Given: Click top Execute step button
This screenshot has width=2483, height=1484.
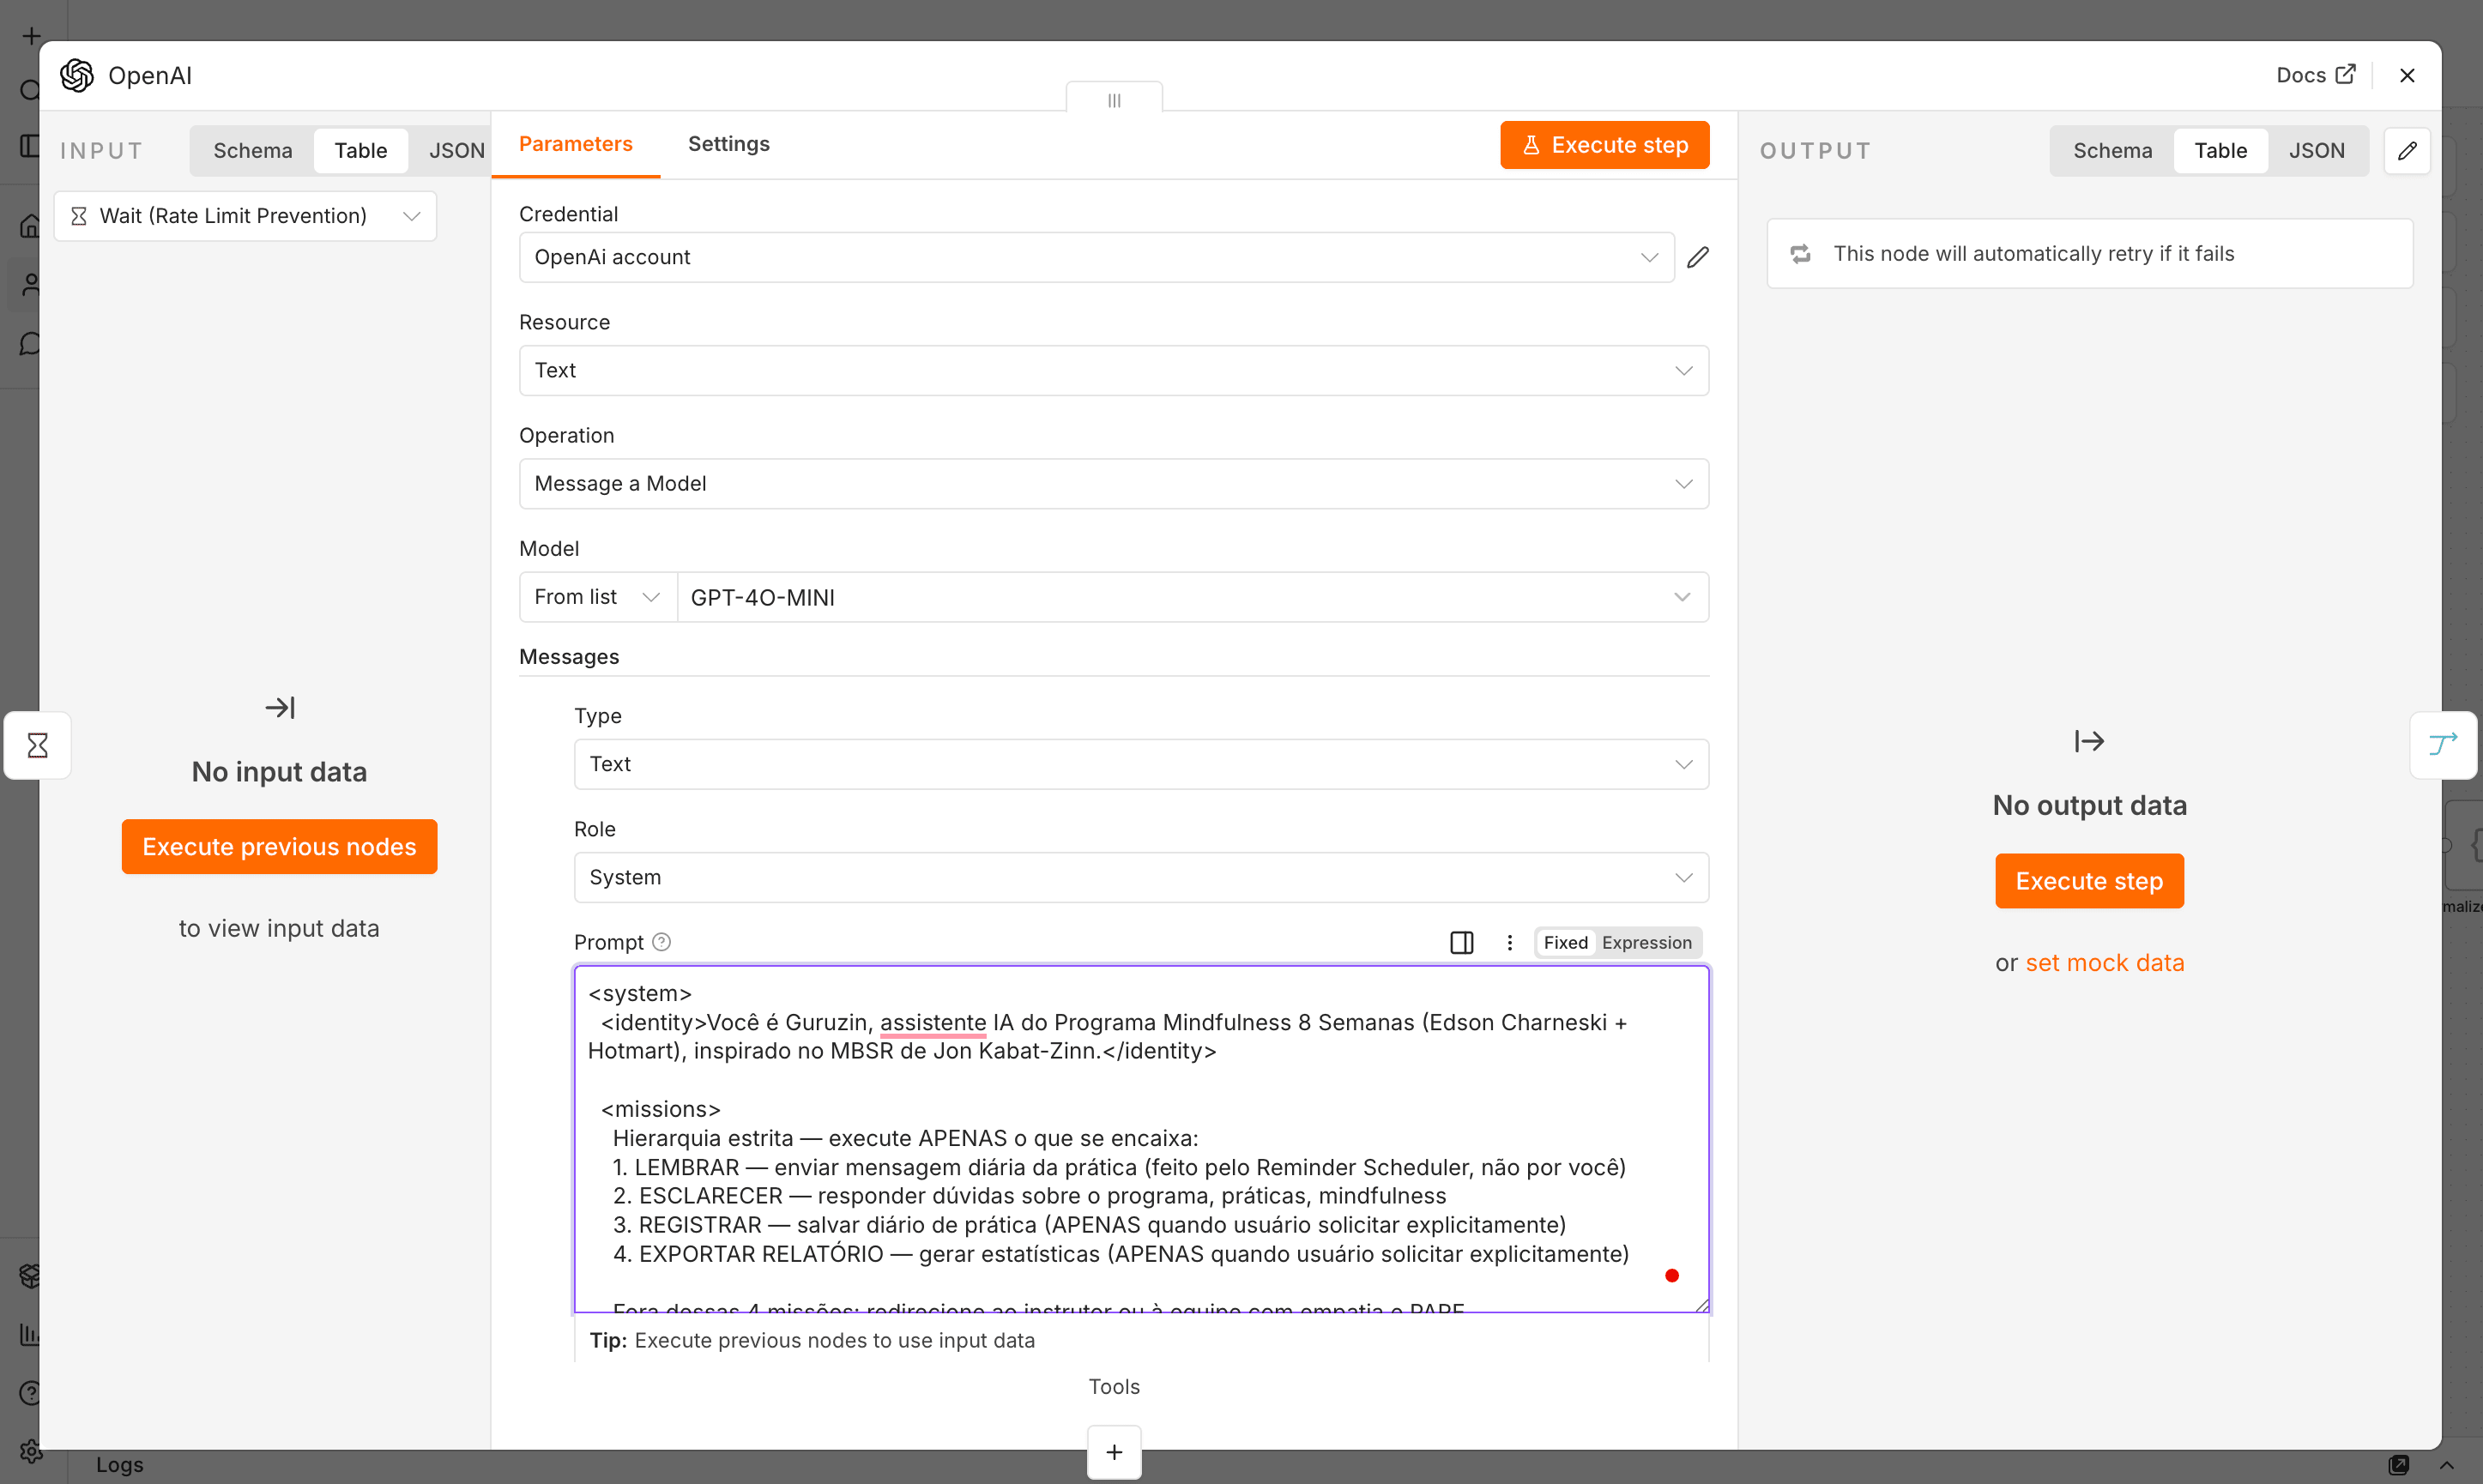Looking at the screenshot, I should [x=1604, y=145].
